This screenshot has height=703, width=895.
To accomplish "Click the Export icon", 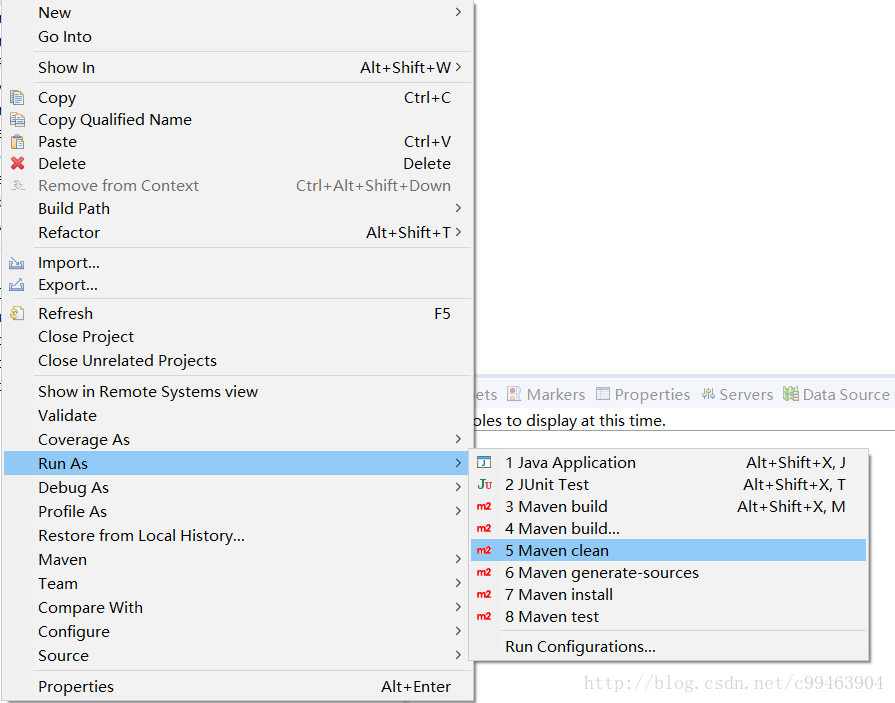I will (17, 285).
